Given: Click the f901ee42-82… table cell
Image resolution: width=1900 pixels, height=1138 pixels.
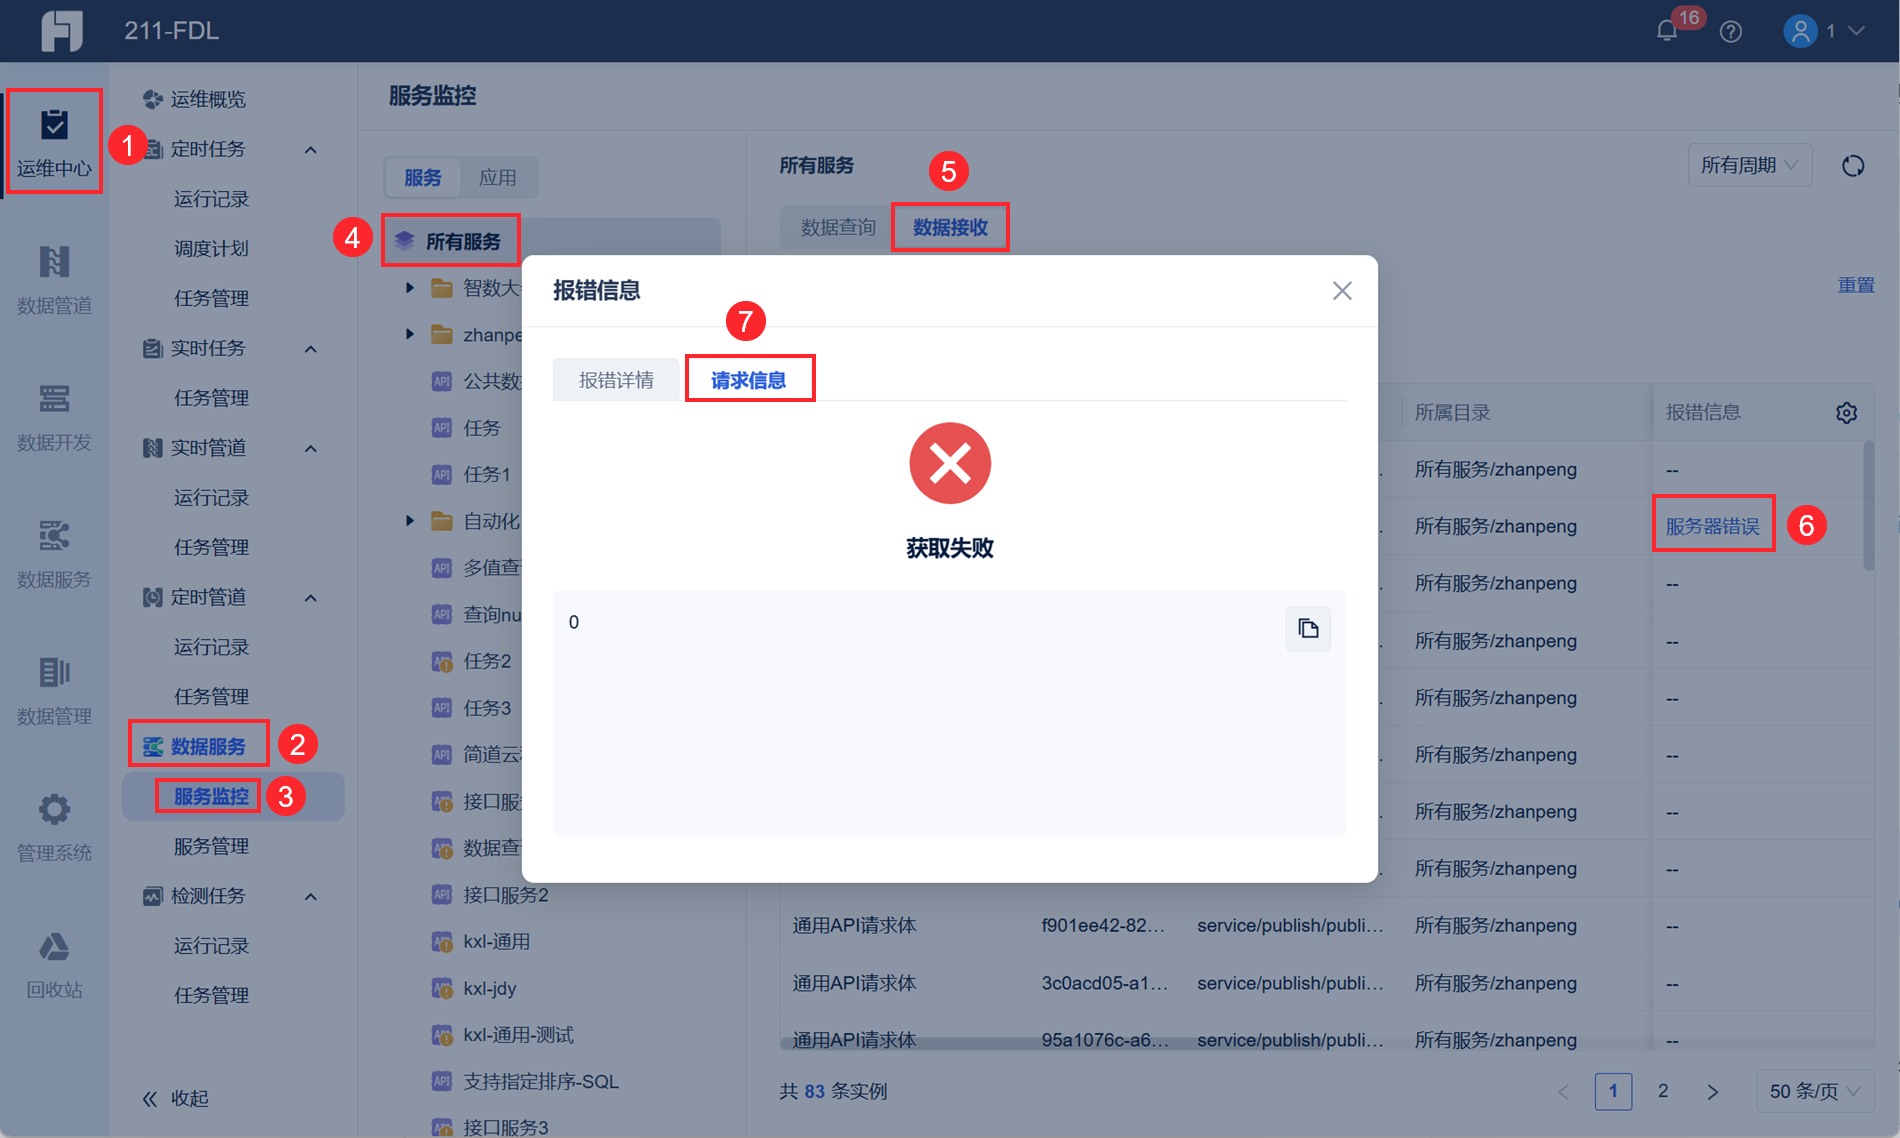Looking at the screenshot, I should [x=1103, y=926].
